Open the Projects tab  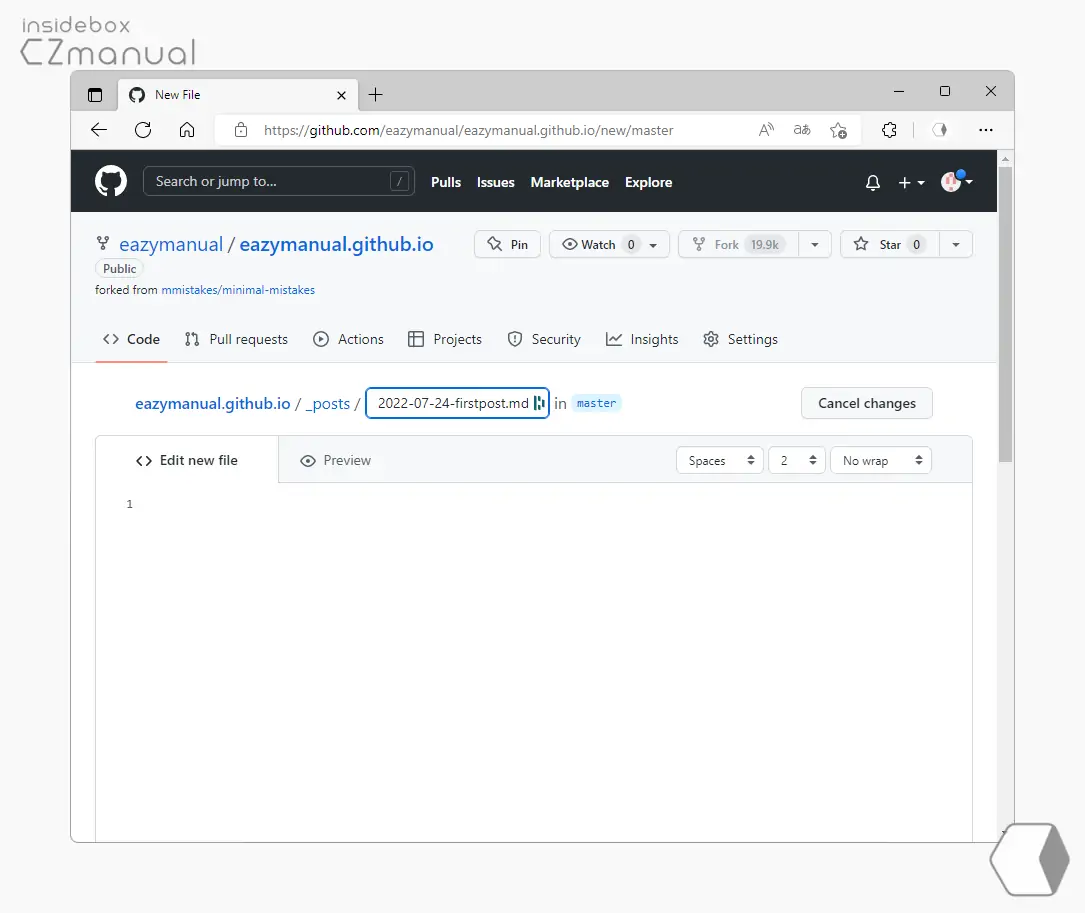[x=445, y=339]
